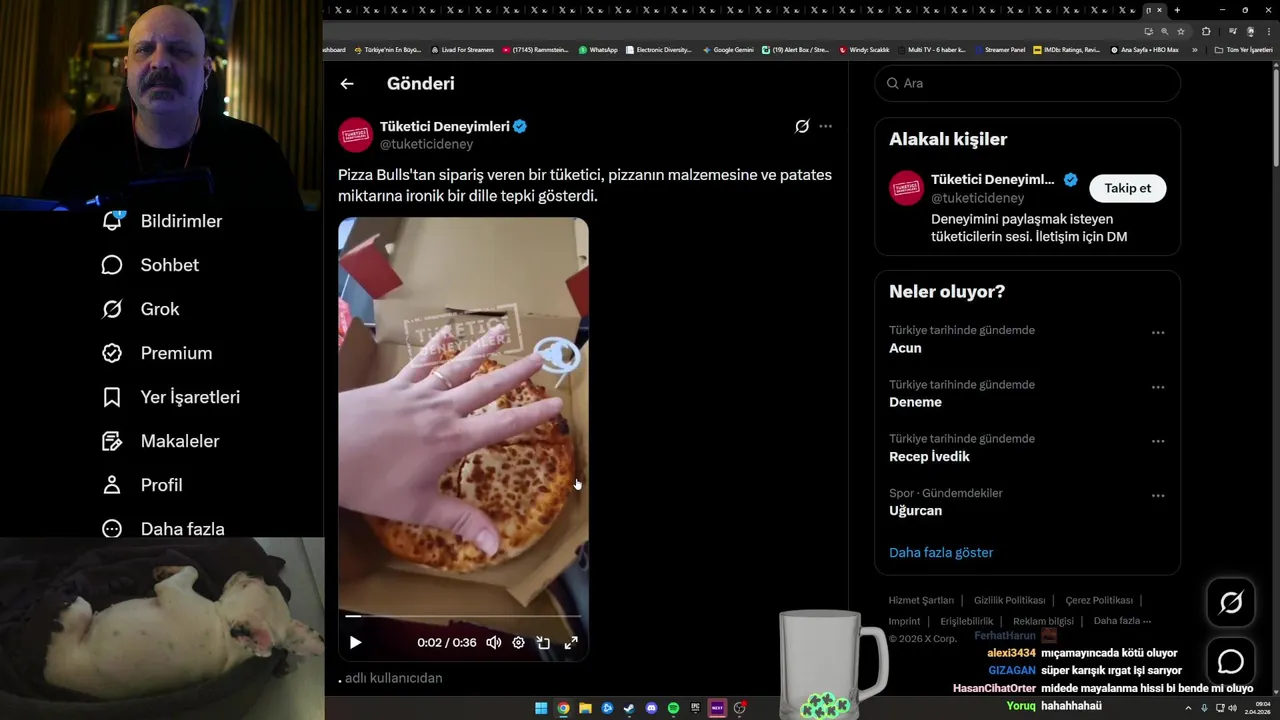Open Reklam bilgisi footer link
The image size is (1280, 720).
click(x=1043, y=621)
